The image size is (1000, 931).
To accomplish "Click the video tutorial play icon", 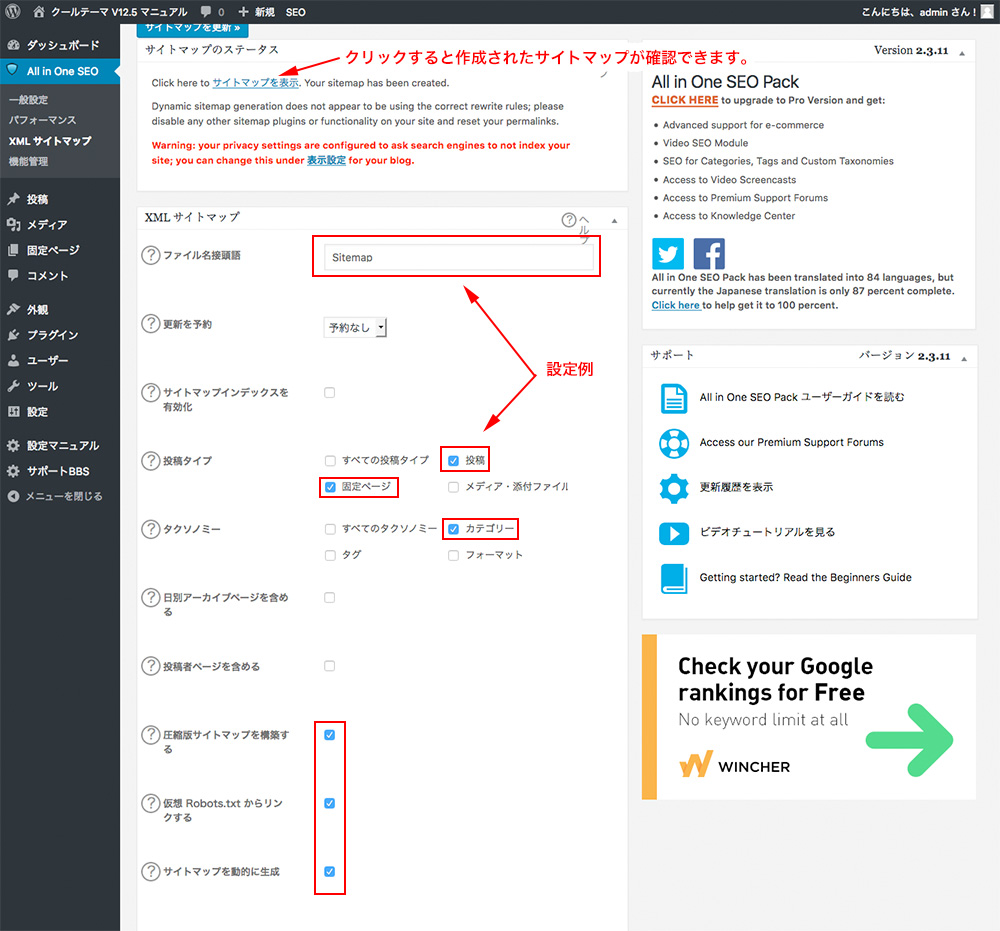I will [x=673, y=533].
